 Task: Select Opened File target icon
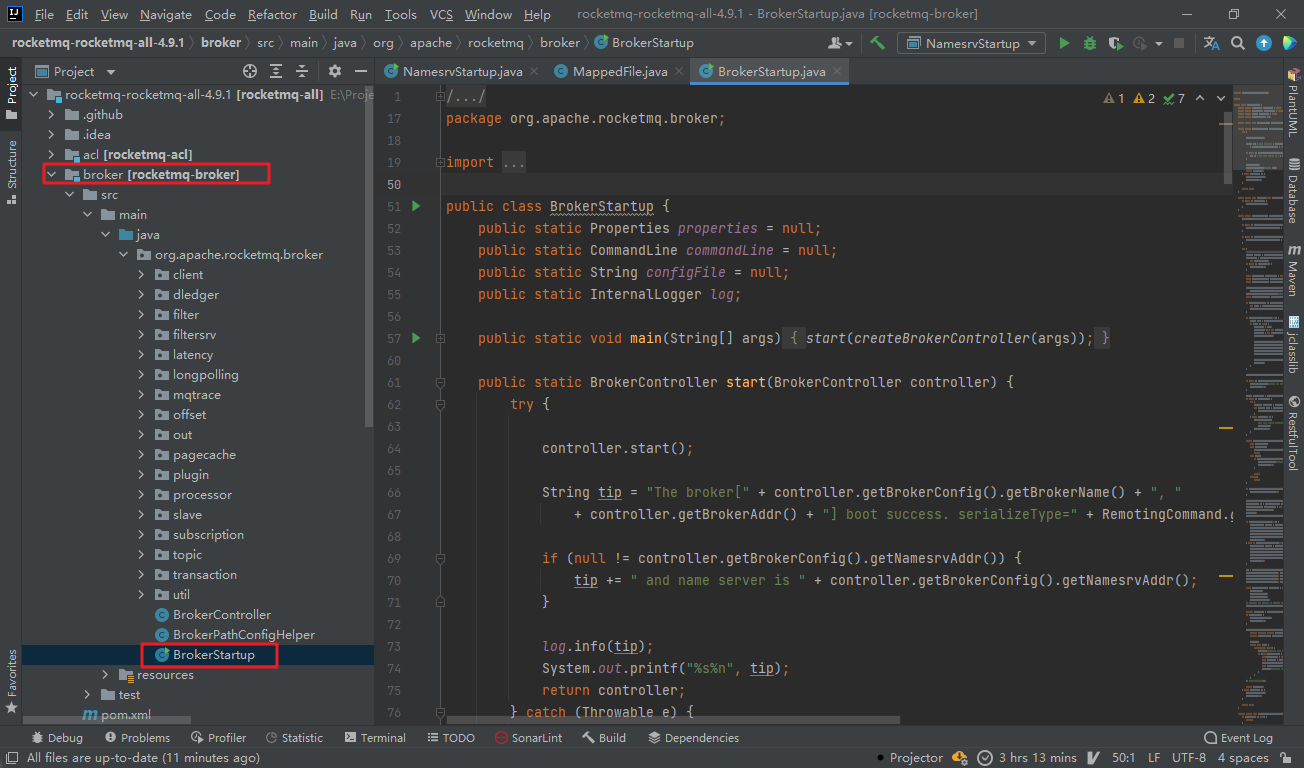[249, 71]
